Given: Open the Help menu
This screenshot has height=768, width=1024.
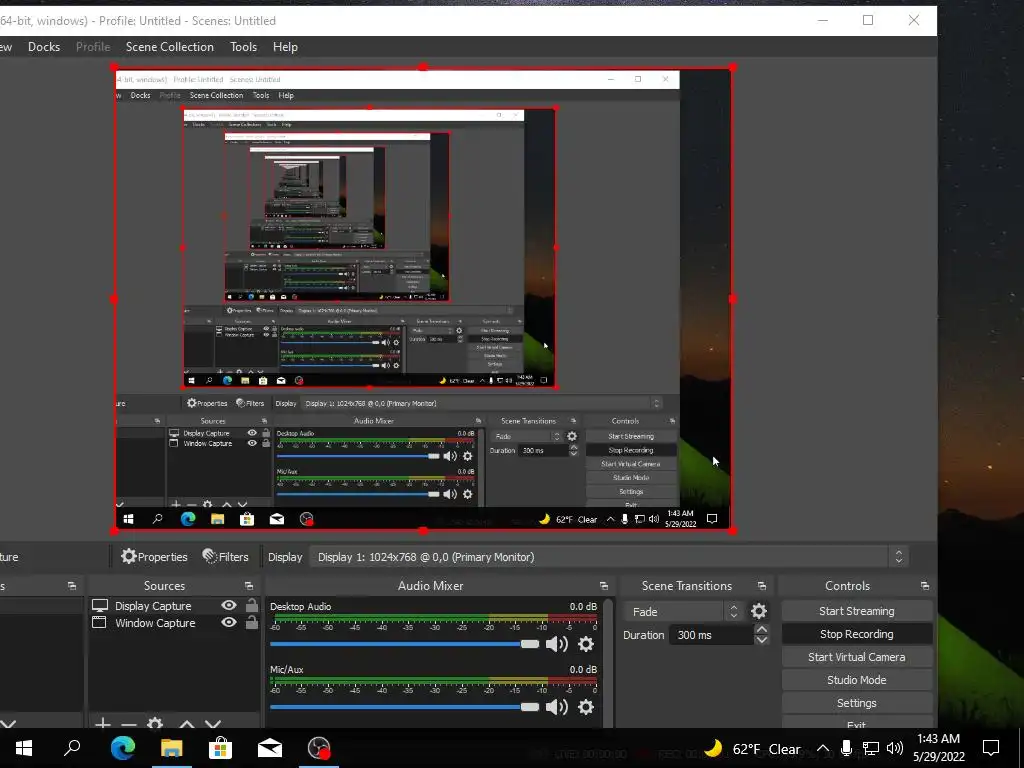Looking at the screenshot, I should [x=285, y=47].
